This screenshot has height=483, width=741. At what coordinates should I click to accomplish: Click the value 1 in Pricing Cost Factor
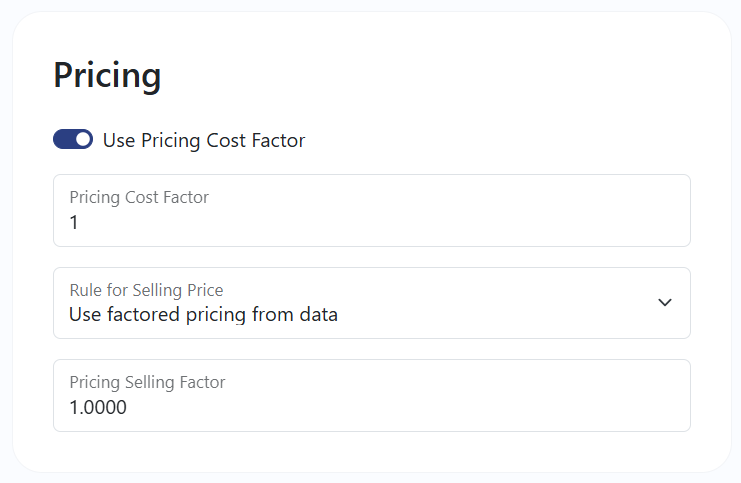(x=74, y=223)
